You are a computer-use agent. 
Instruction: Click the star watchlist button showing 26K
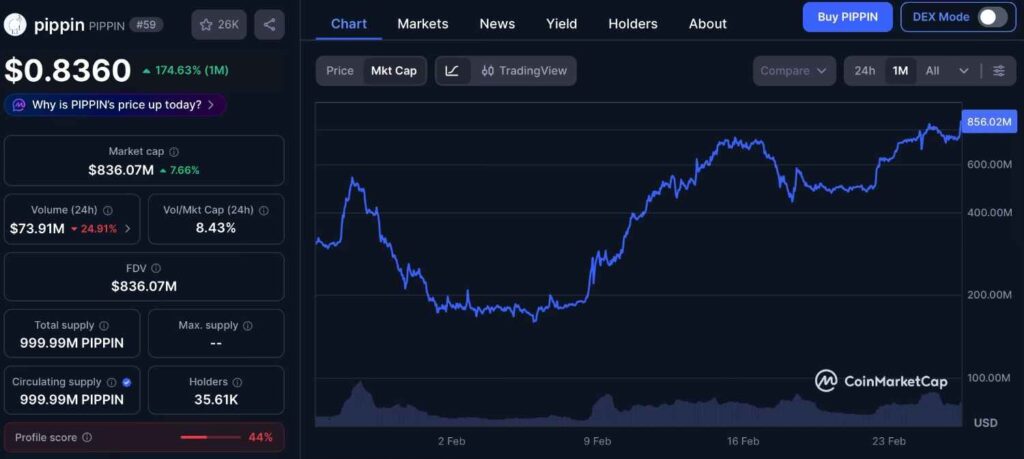tap(219, 25)
